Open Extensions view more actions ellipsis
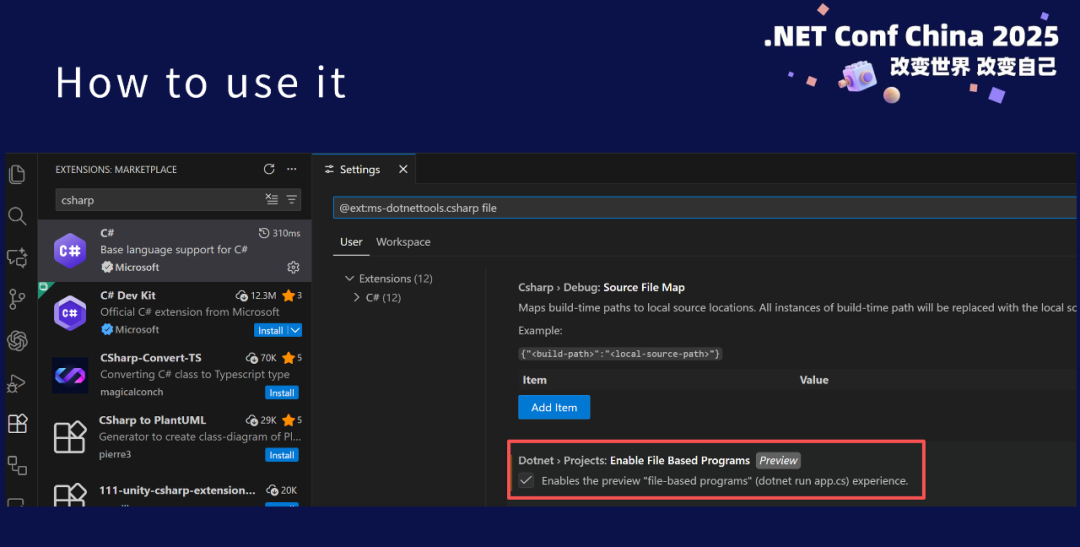 point(292,169)
